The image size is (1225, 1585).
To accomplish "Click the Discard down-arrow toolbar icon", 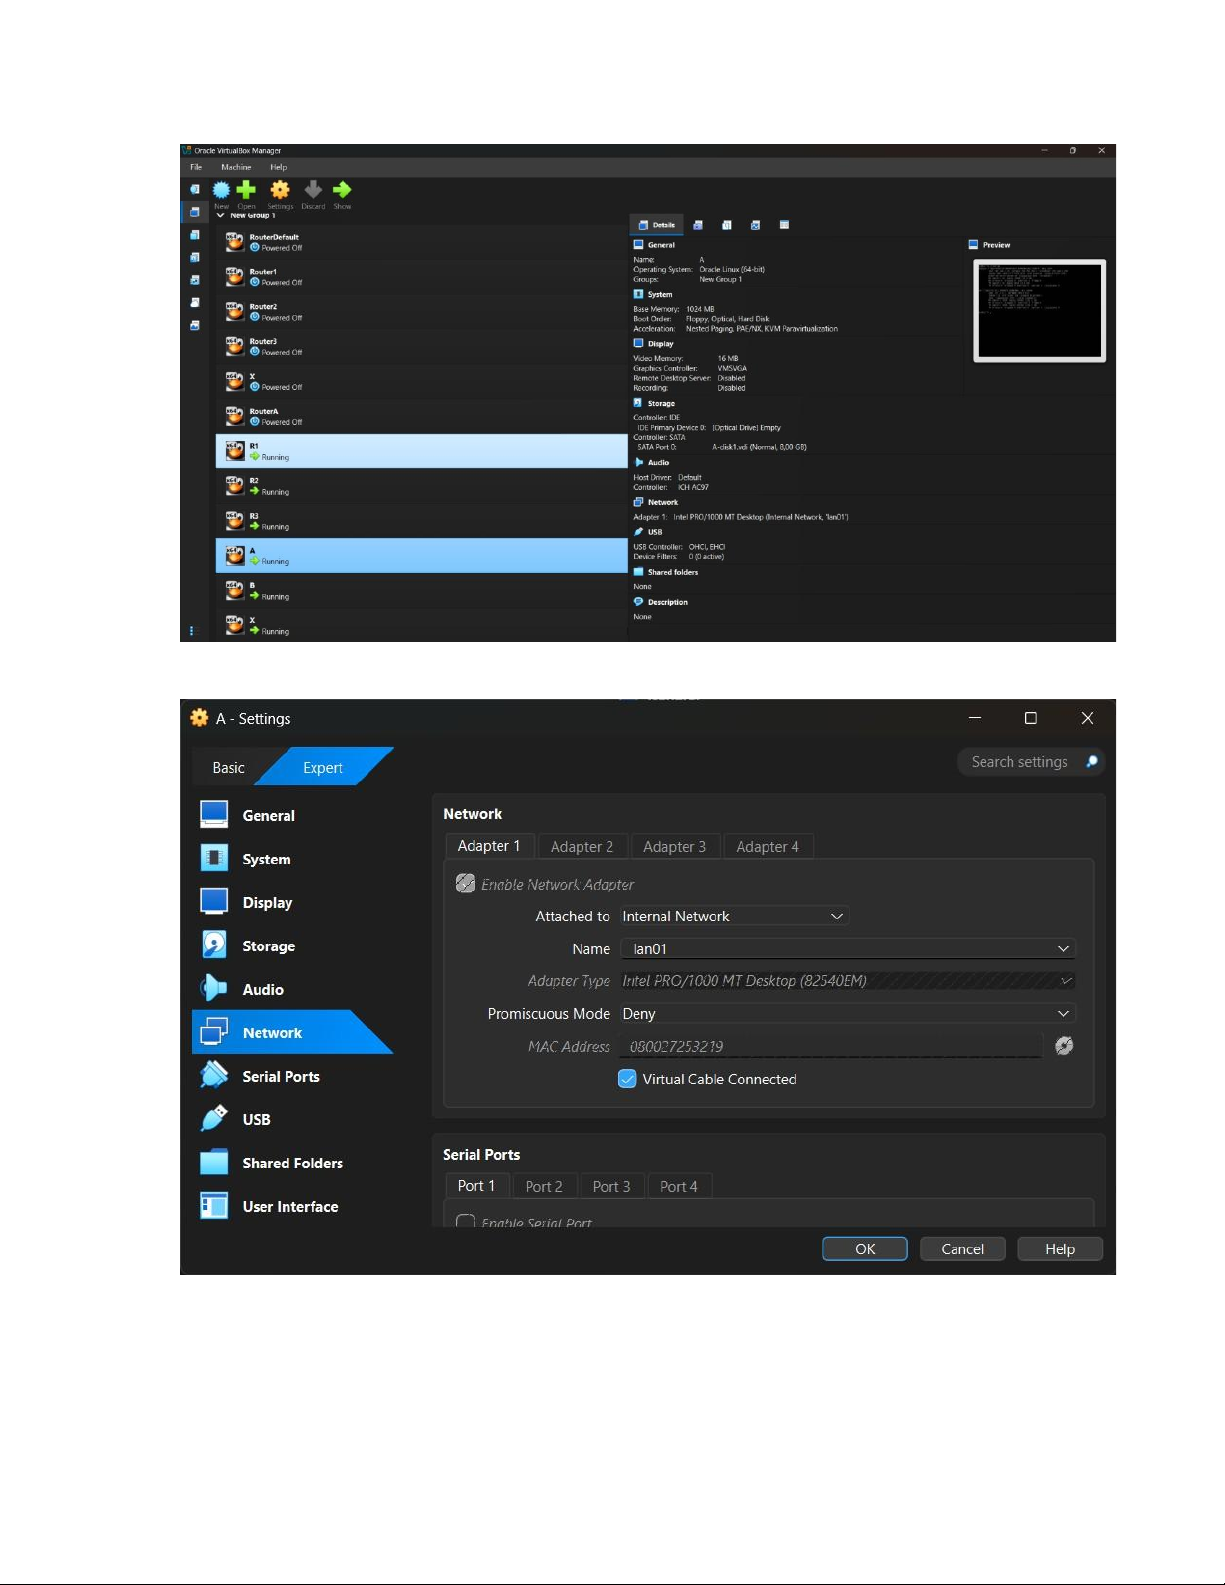I will (313, 190).
